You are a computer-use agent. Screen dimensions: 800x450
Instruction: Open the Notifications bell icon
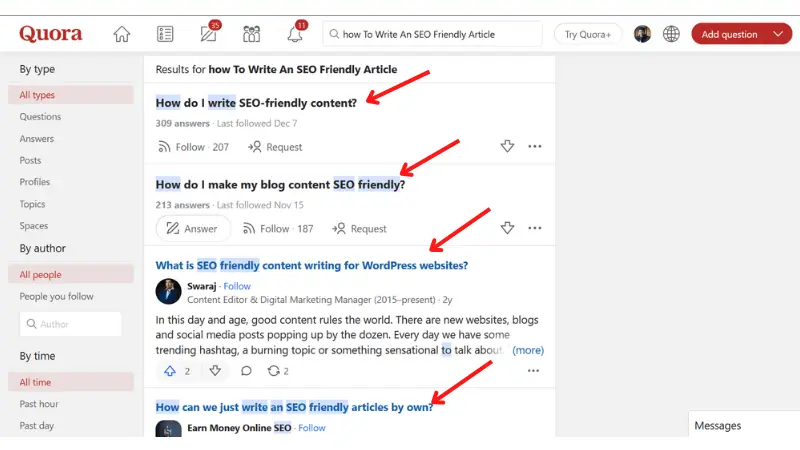(x=295, y=34)
